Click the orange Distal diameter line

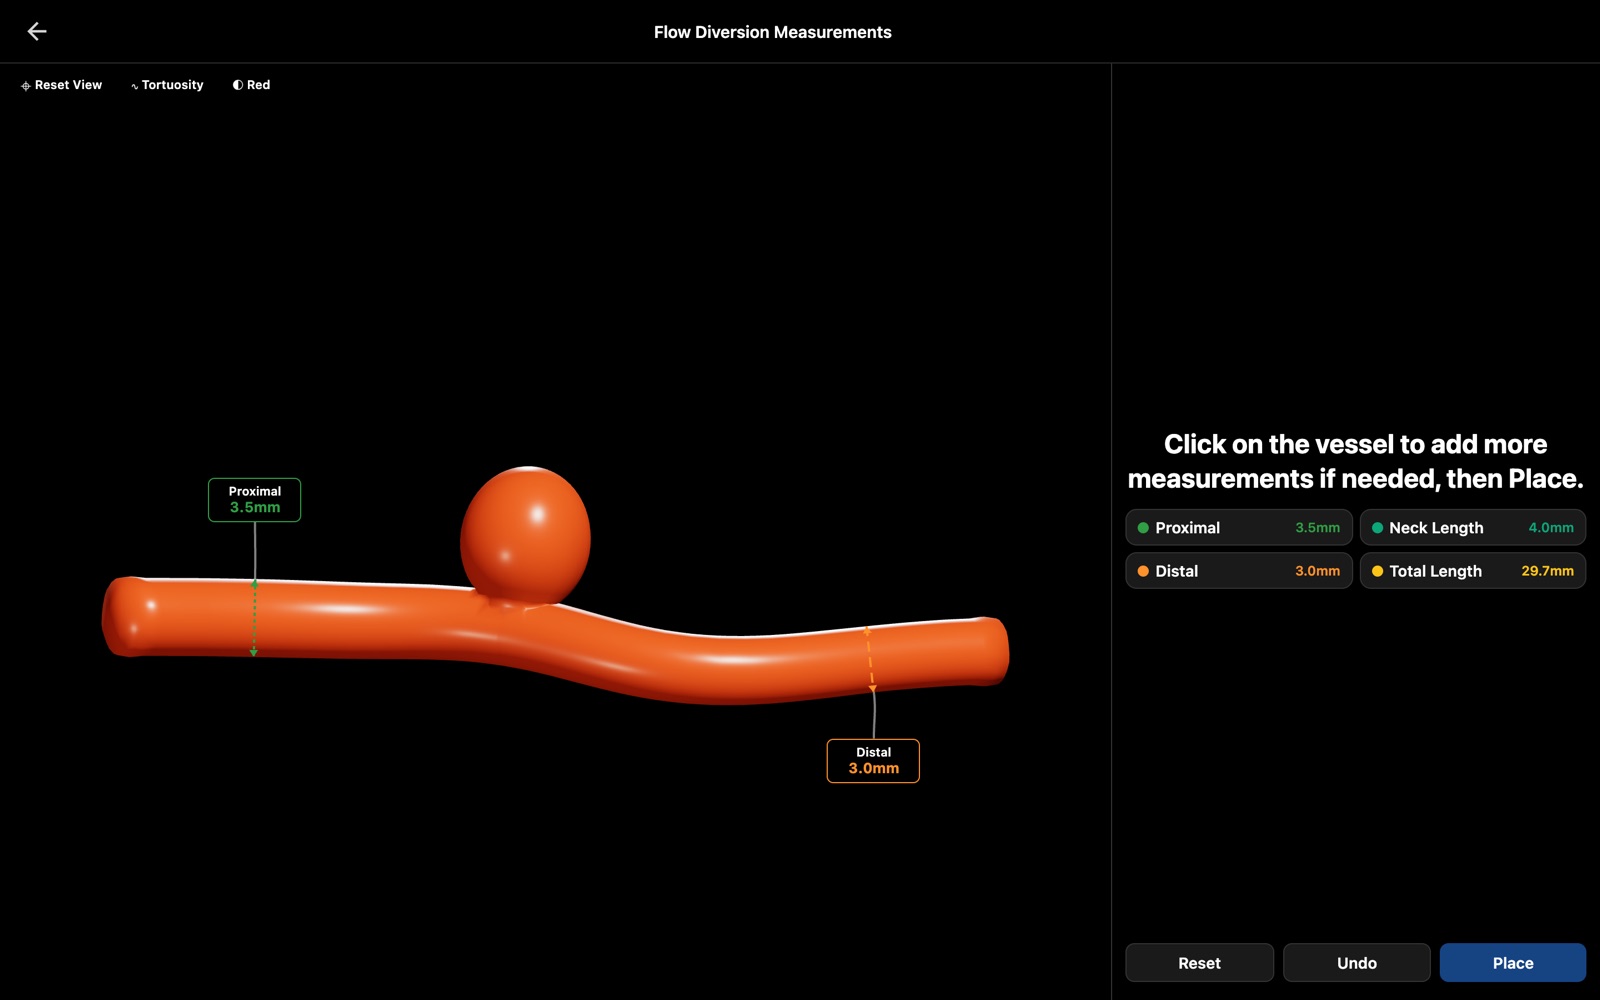tap(870, 660)
